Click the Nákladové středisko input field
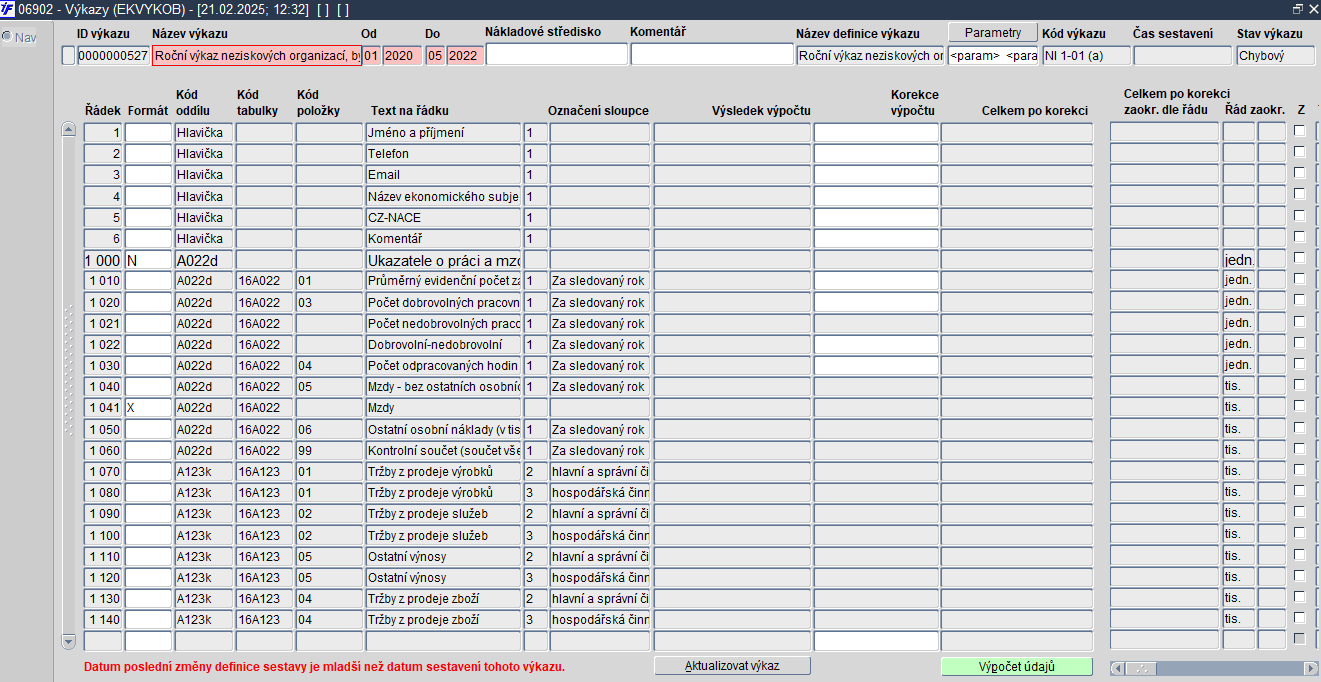 [557, 55]
